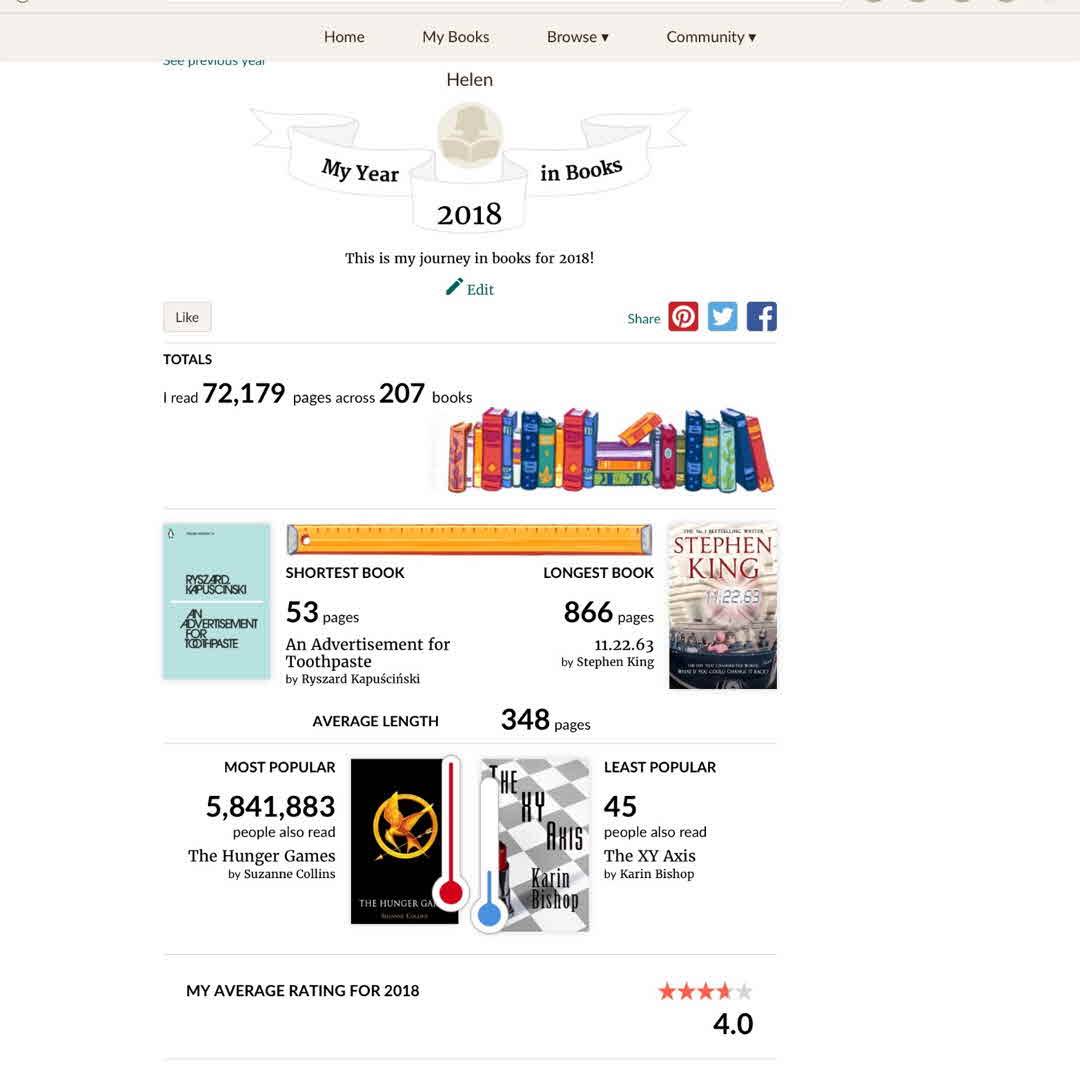1080x1080 pixels.
Task: Open the Suzanne Collins author link
Action: [x=289, y=874]
